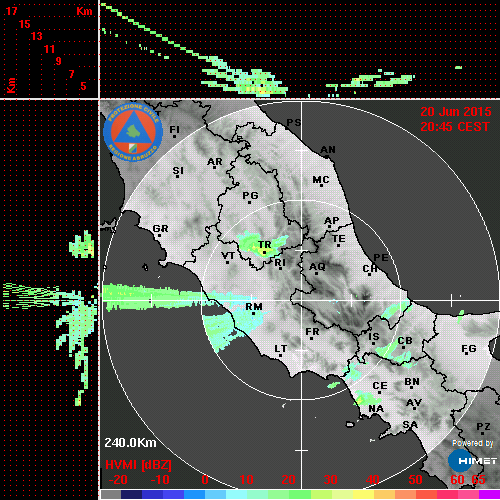Select the RM city marker
The height and width of the screenshot is (500, 500).
pyautogui.click(x=254, y=314)
